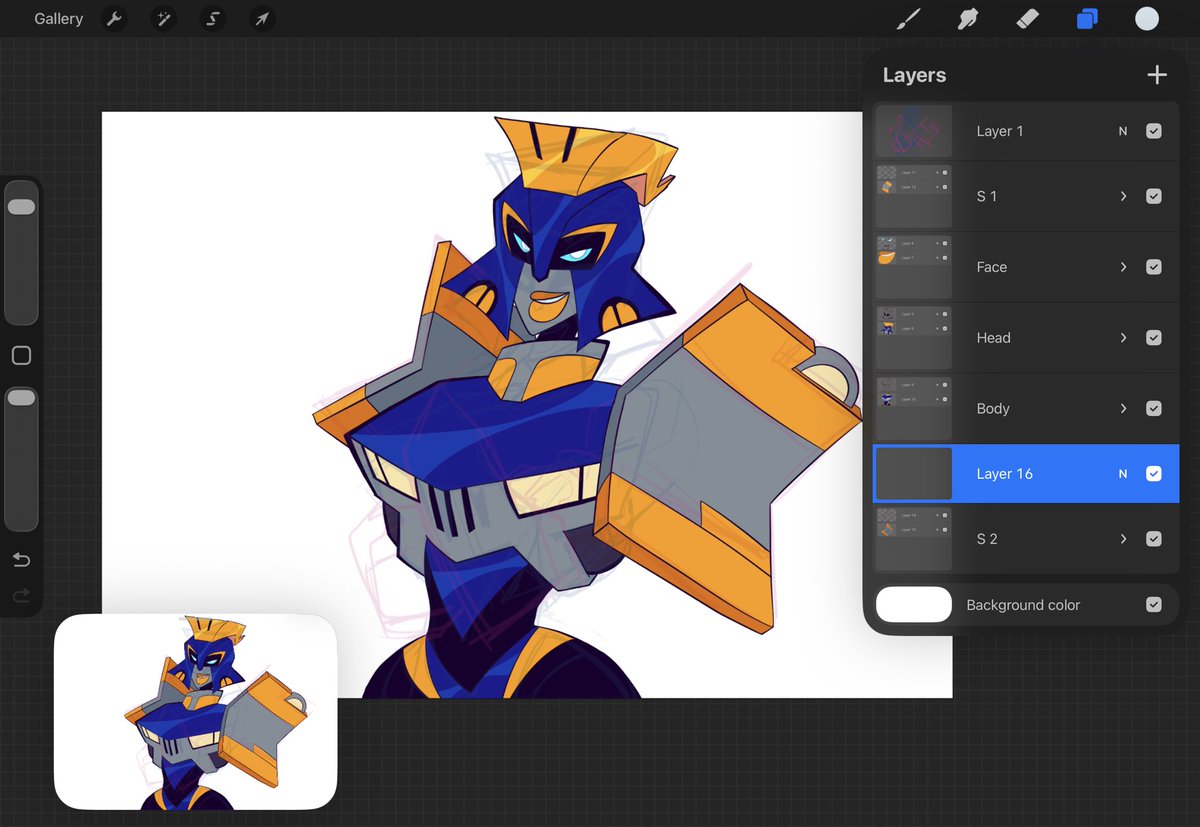Select the 'Layer 1' name label

tap(1000, 131)
